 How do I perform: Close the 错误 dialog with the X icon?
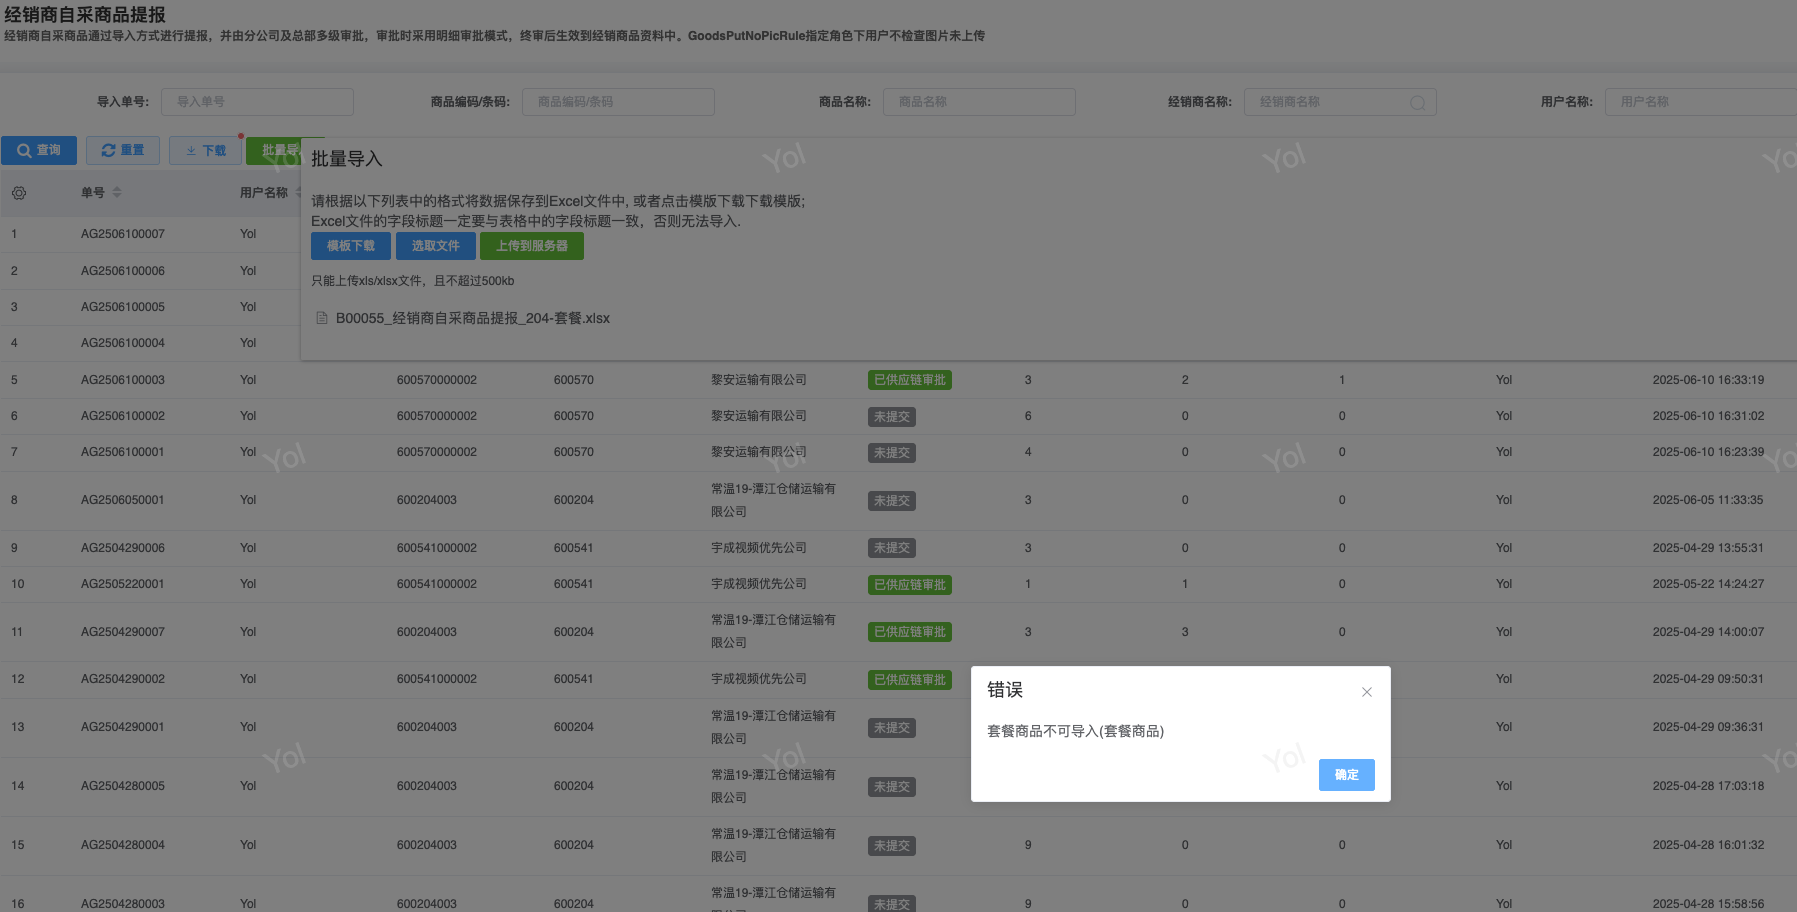tap(1366, 692)
